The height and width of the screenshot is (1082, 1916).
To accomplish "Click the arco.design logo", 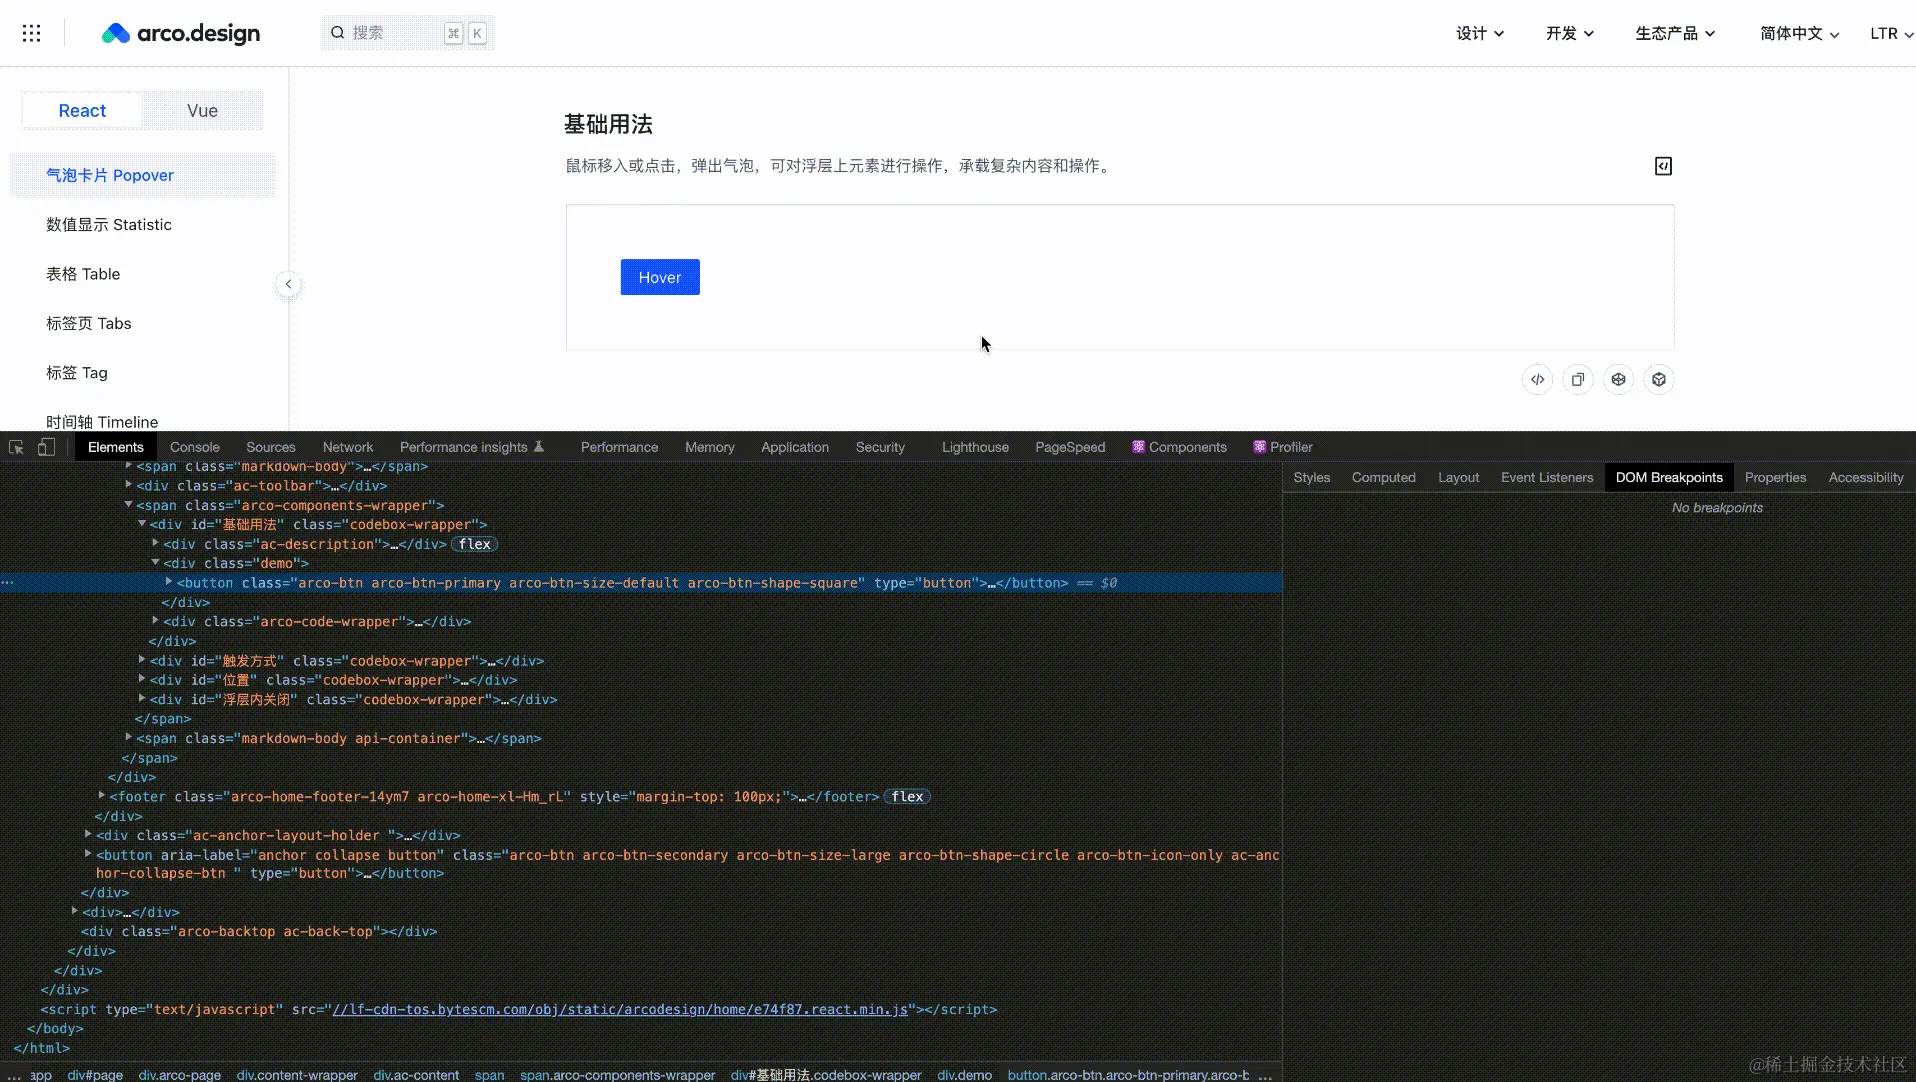I will (x=181, y=33).
